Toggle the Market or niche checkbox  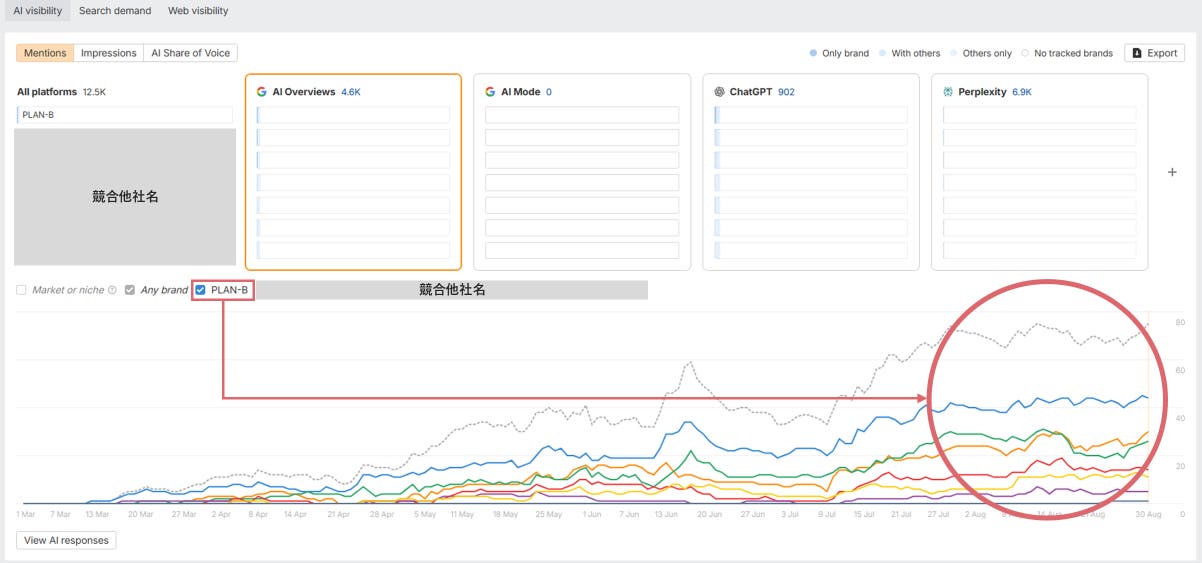click(x=22, y=290)
